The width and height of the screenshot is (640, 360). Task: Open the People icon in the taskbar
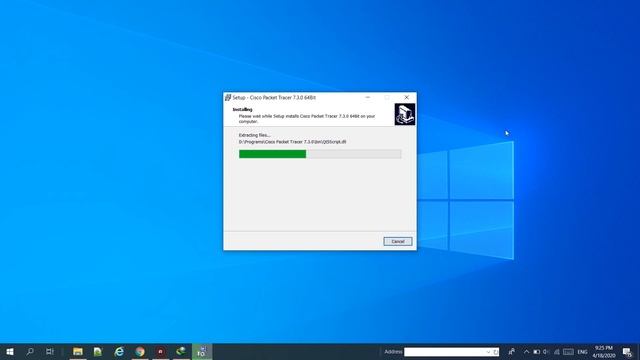click(511, 351)
